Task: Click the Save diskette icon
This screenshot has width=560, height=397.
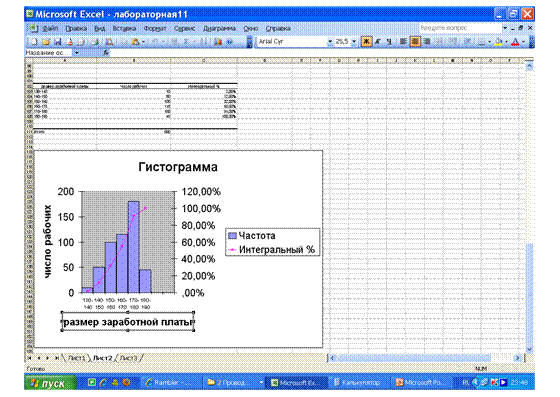Action: click(x=58, y=42)
